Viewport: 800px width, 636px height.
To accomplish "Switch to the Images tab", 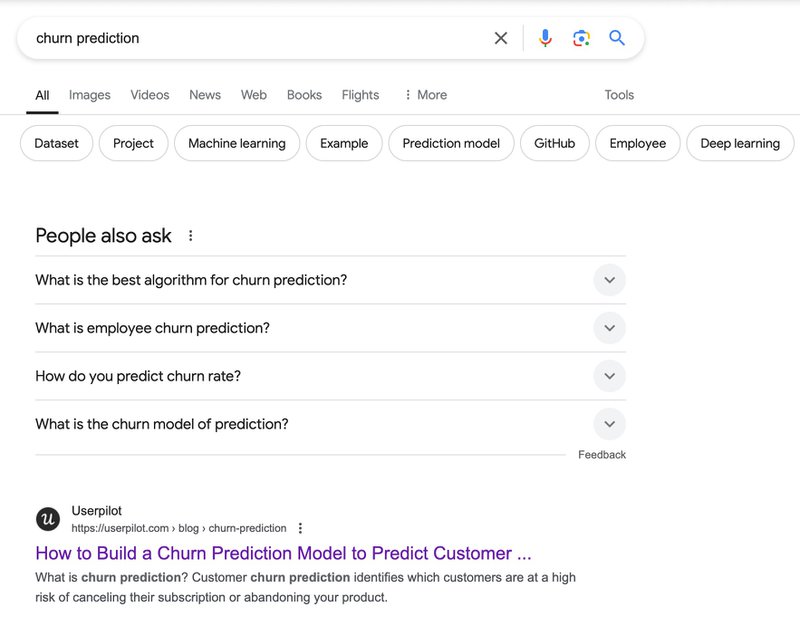I will click(x=90, y=95).
